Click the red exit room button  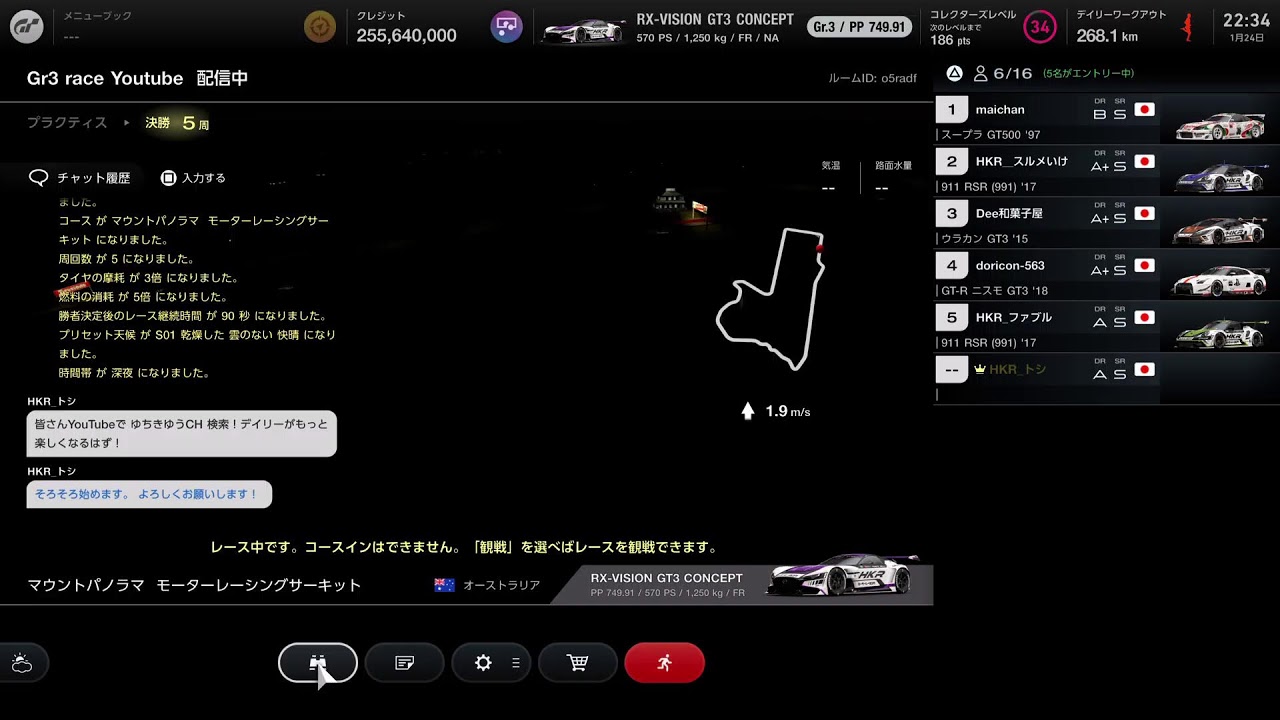click(664, 663)
